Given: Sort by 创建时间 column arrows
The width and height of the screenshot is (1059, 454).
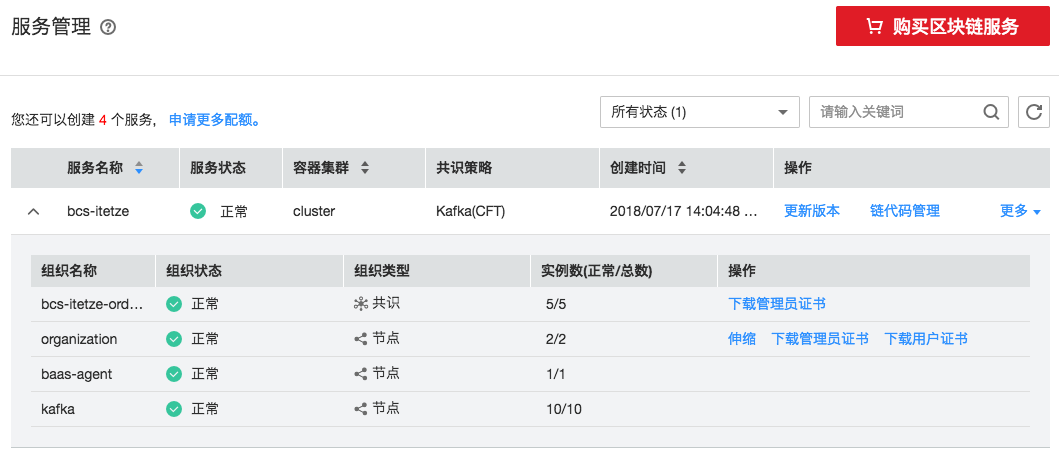Looking at the screenshot, I should (682, 168).
